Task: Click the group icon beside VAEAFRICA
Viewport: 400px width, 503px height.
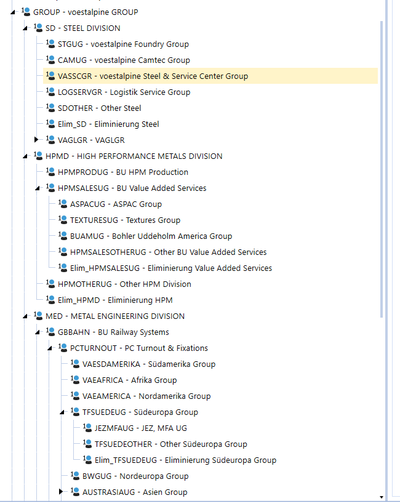Action: pyautogui.click(x=75, y=380)
